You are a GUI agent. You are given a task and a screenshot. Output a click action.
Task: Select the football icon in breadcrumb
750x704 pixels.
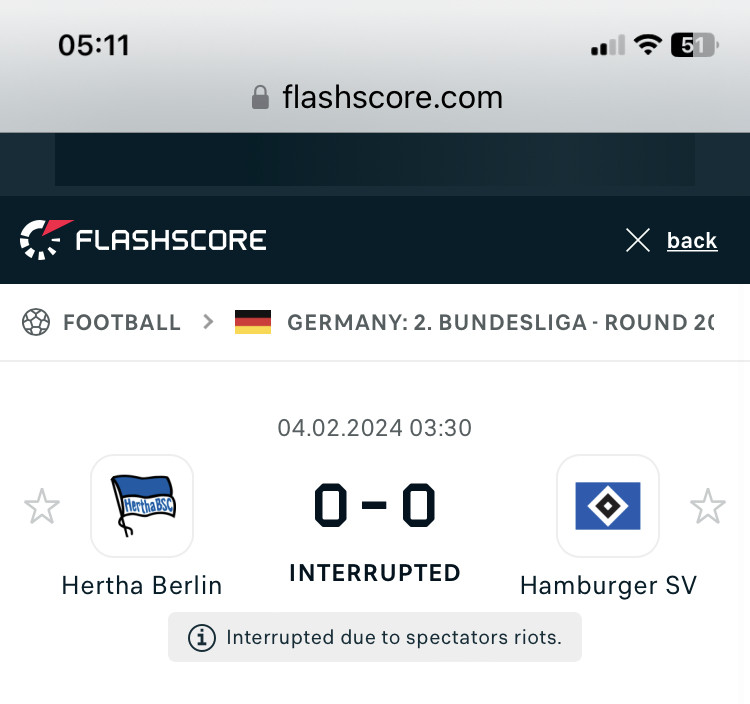pyautogui.click(x=36, y=322)
